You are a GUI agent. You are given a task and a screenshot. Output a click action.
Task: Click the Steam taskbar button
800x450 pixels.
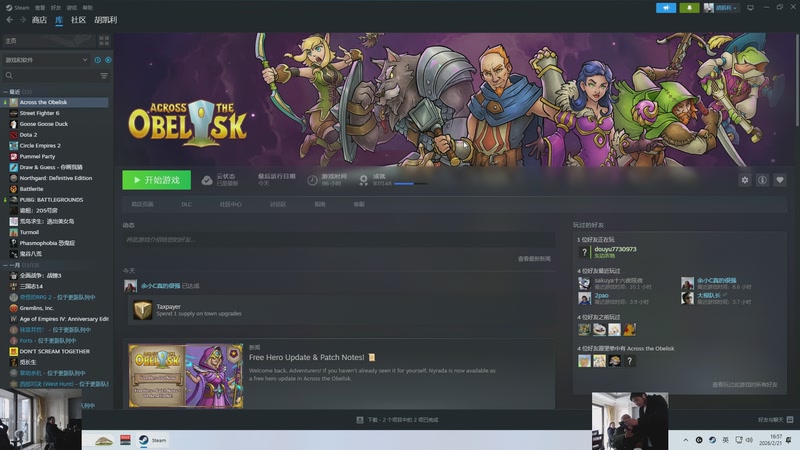[153, 440]
